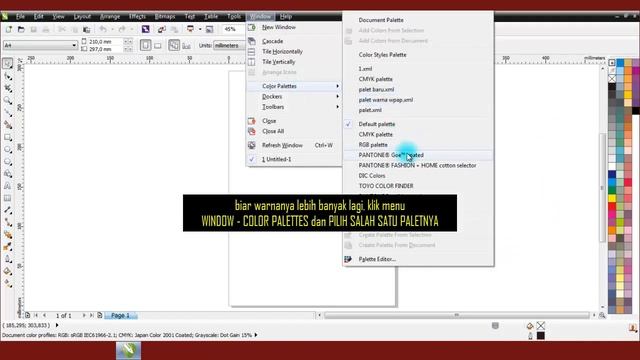640x360 pixels.
Task: Select the Pick tool in toolbox
Action: (x=8, y=64)
